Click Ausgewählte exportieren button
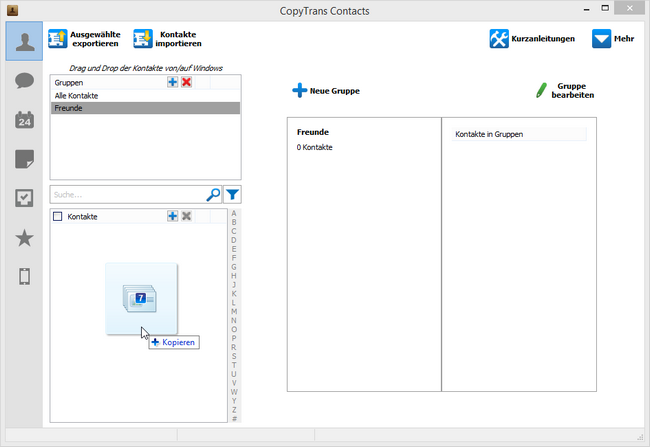650x447 pixels. 85,39
